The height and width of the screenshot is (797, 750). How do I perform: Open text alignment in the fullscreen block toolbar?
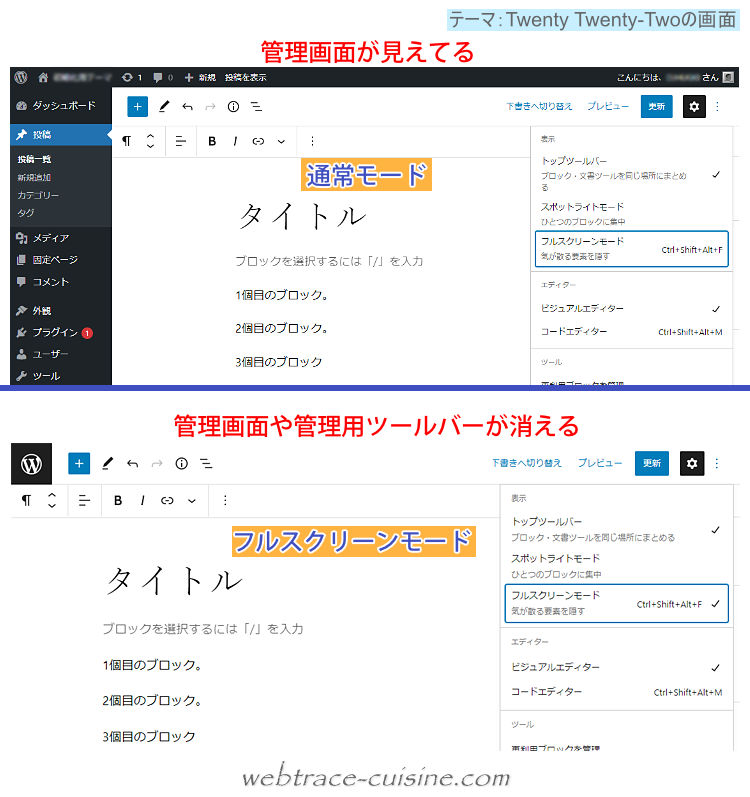point(84,501)
